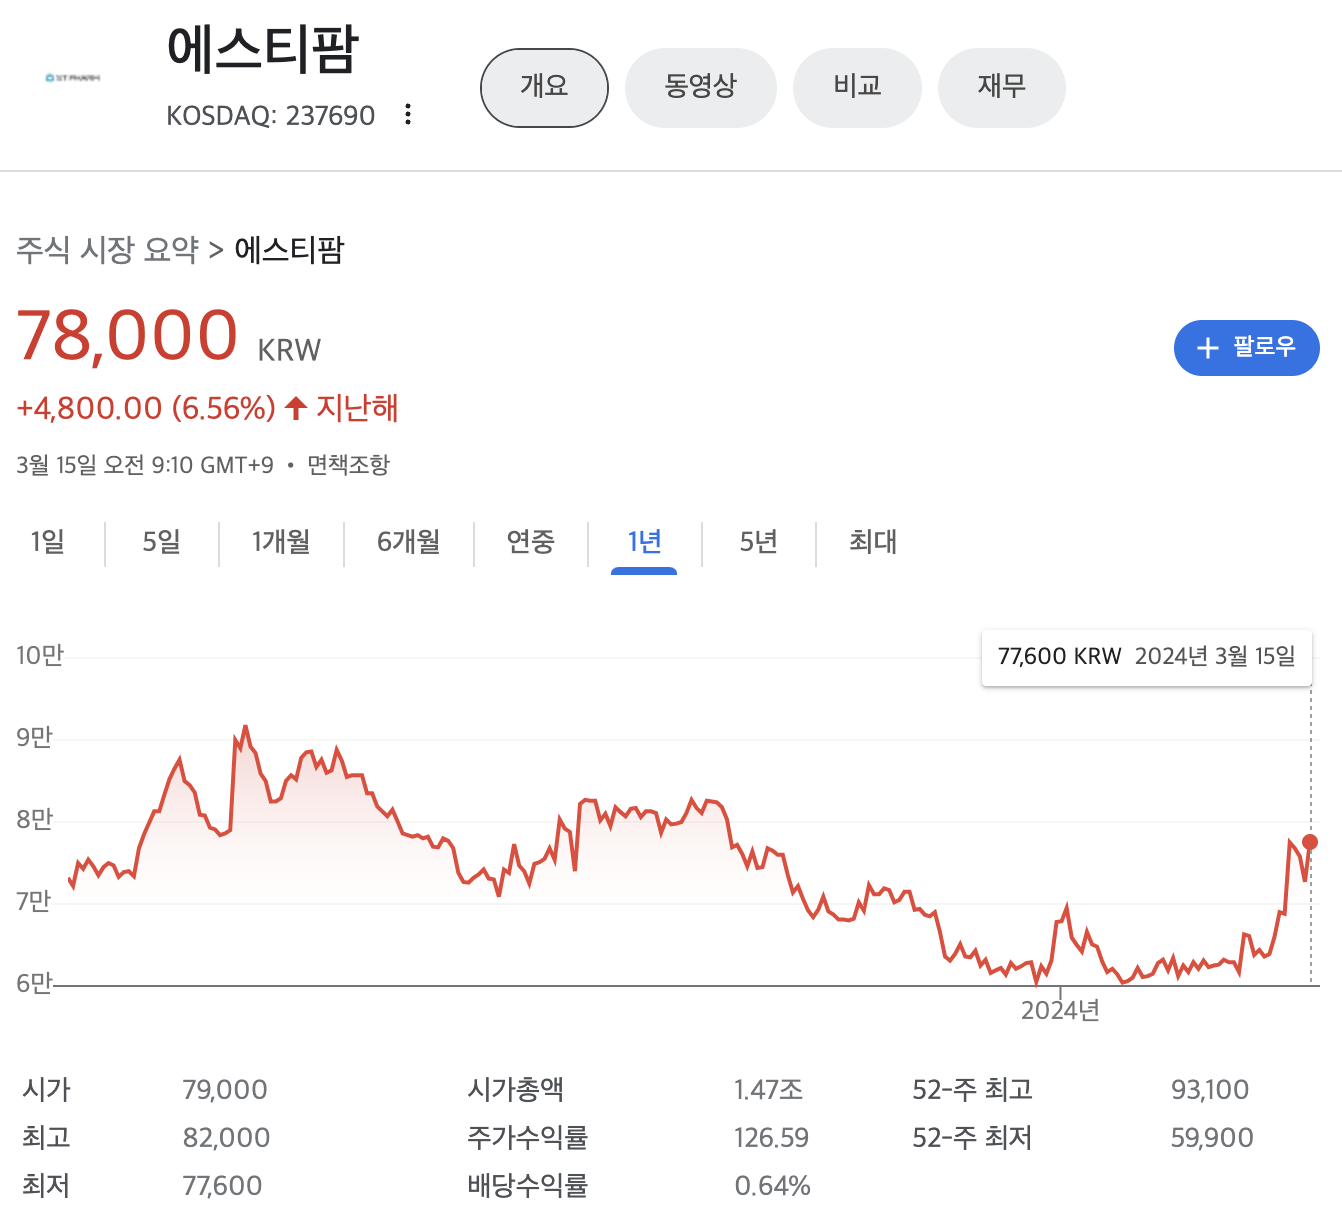Click the 지난해 label after change

point(357,408)
